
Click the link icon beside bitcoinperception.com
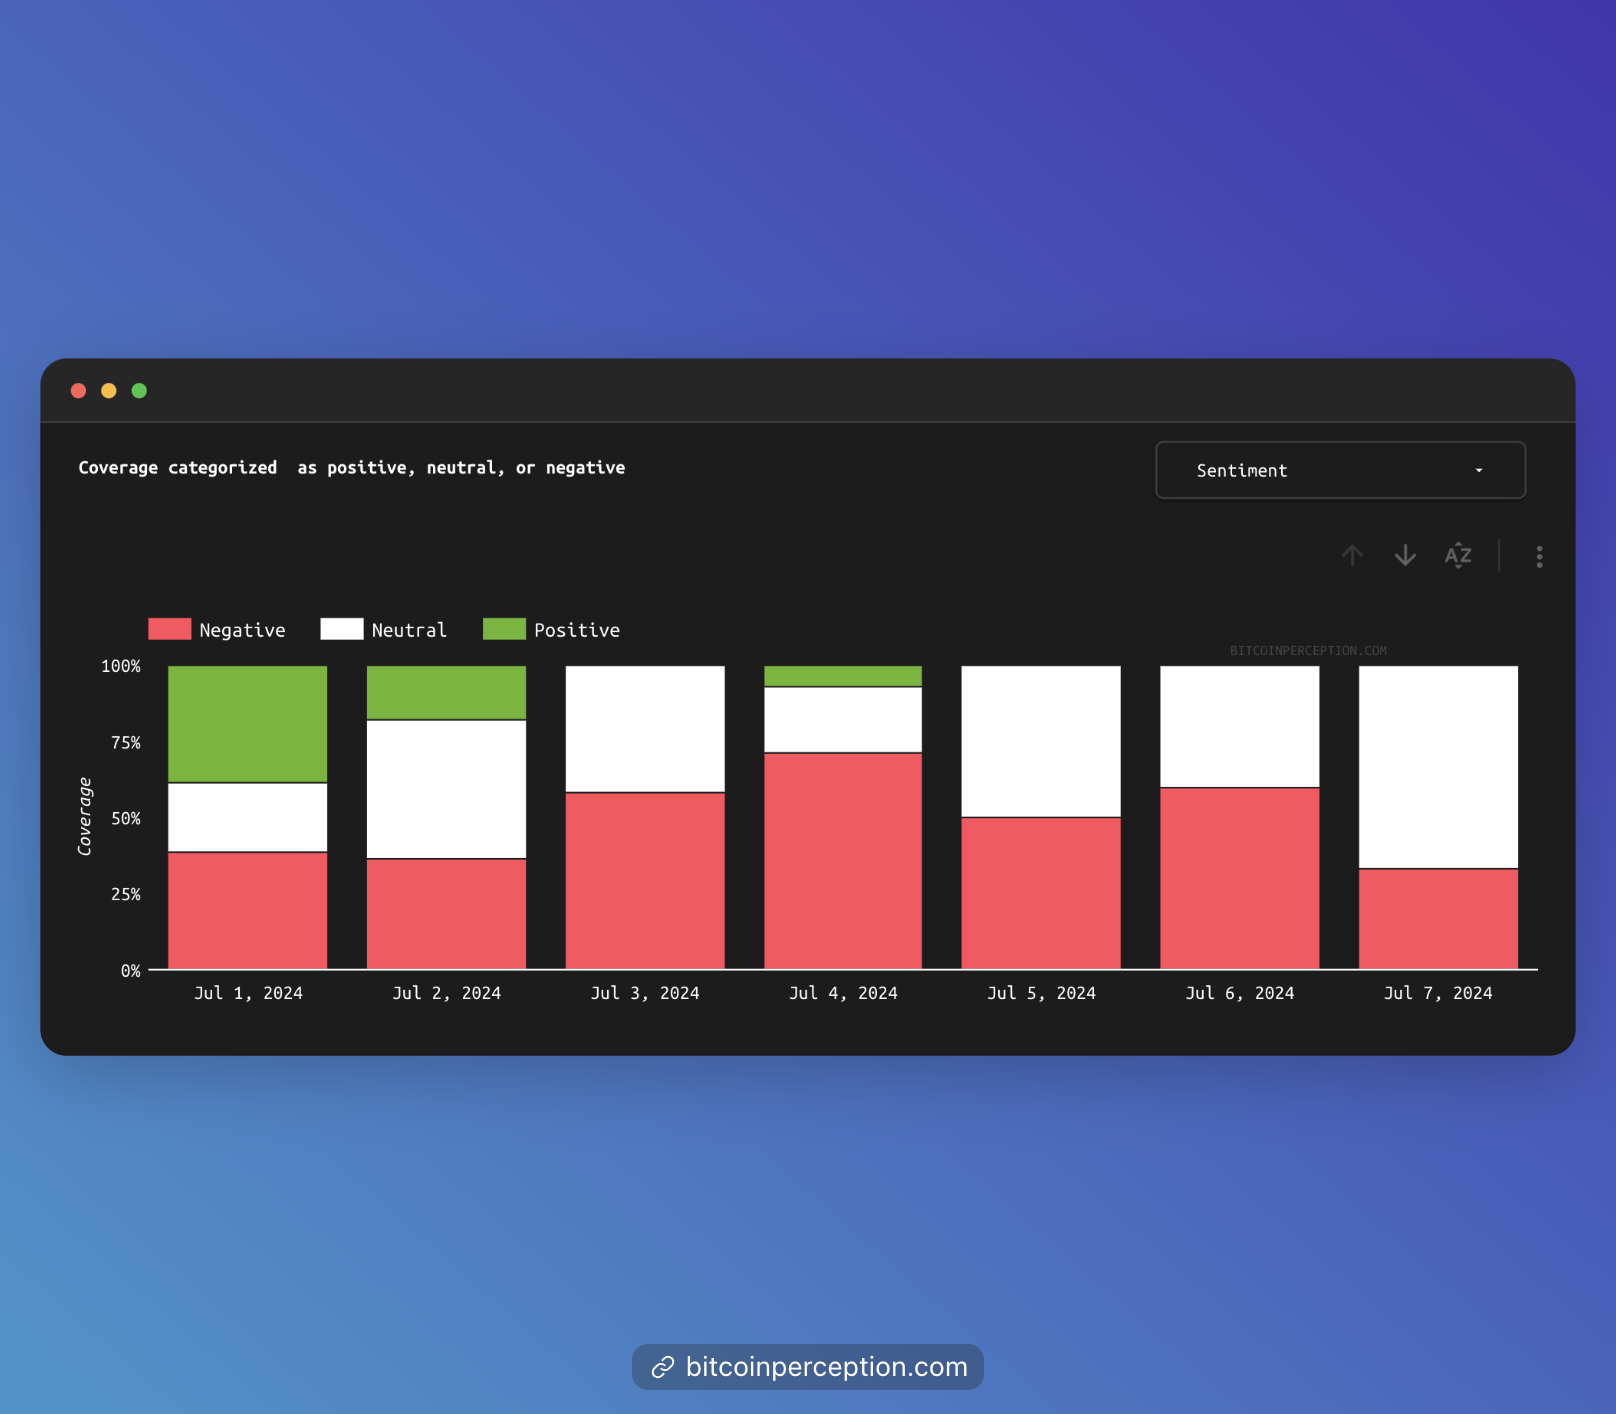coord(662,1367)
